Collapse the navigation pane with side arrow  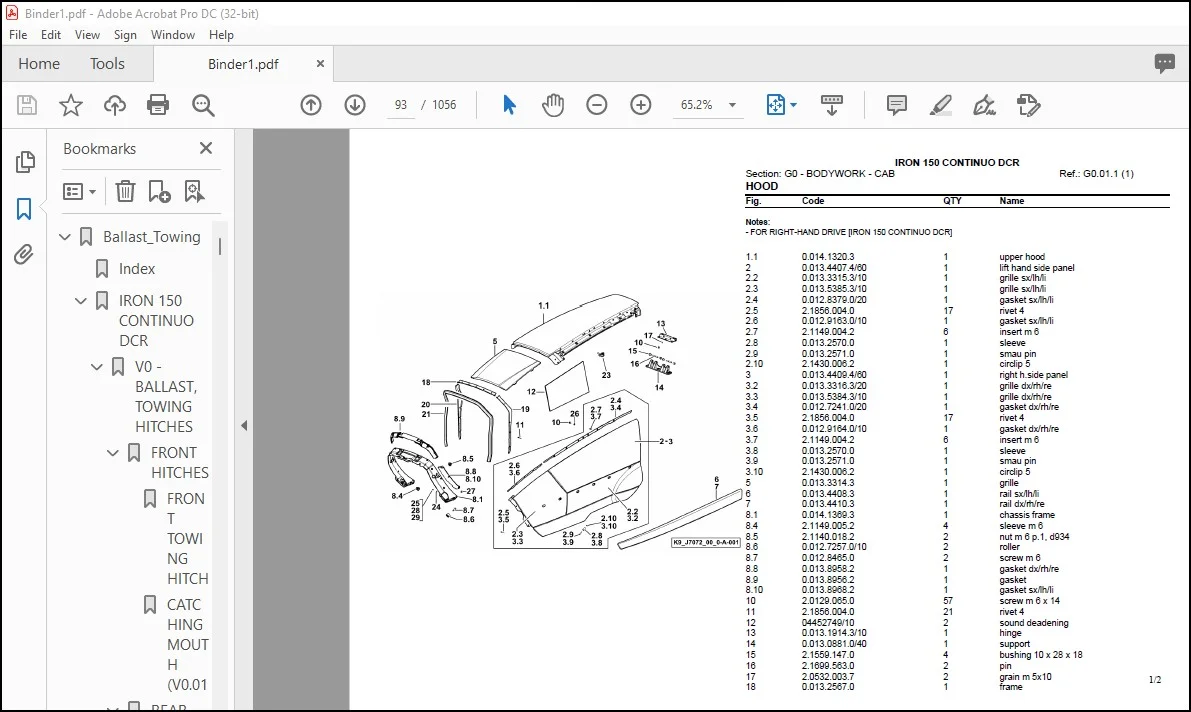(244, 426)
